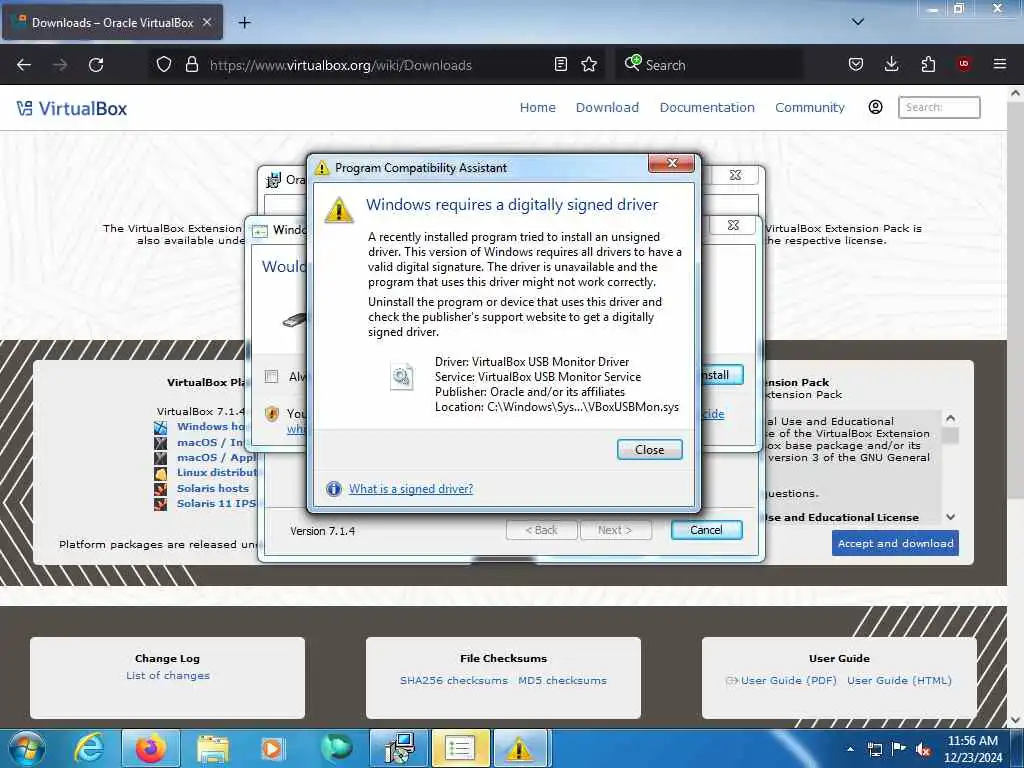Open the Firefox hamburger application menu

click(999, 65)
